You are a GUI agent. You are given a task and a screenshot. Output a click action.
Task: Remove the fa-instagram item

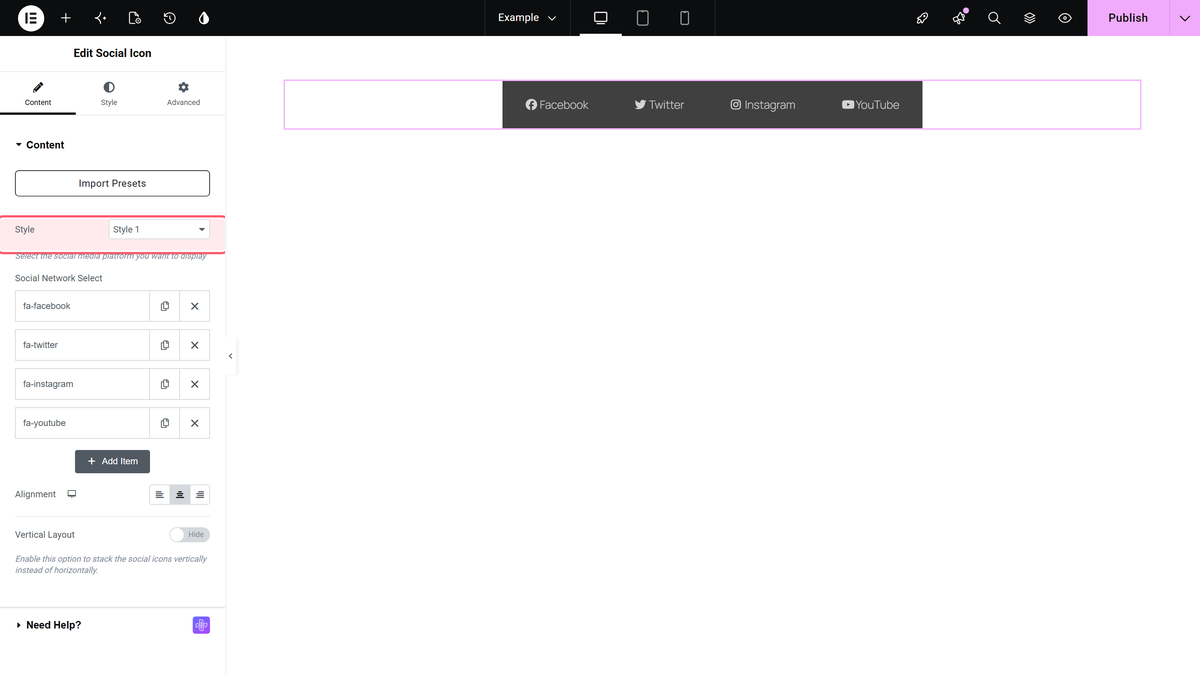pyautogui.click(x=195, y=384)
